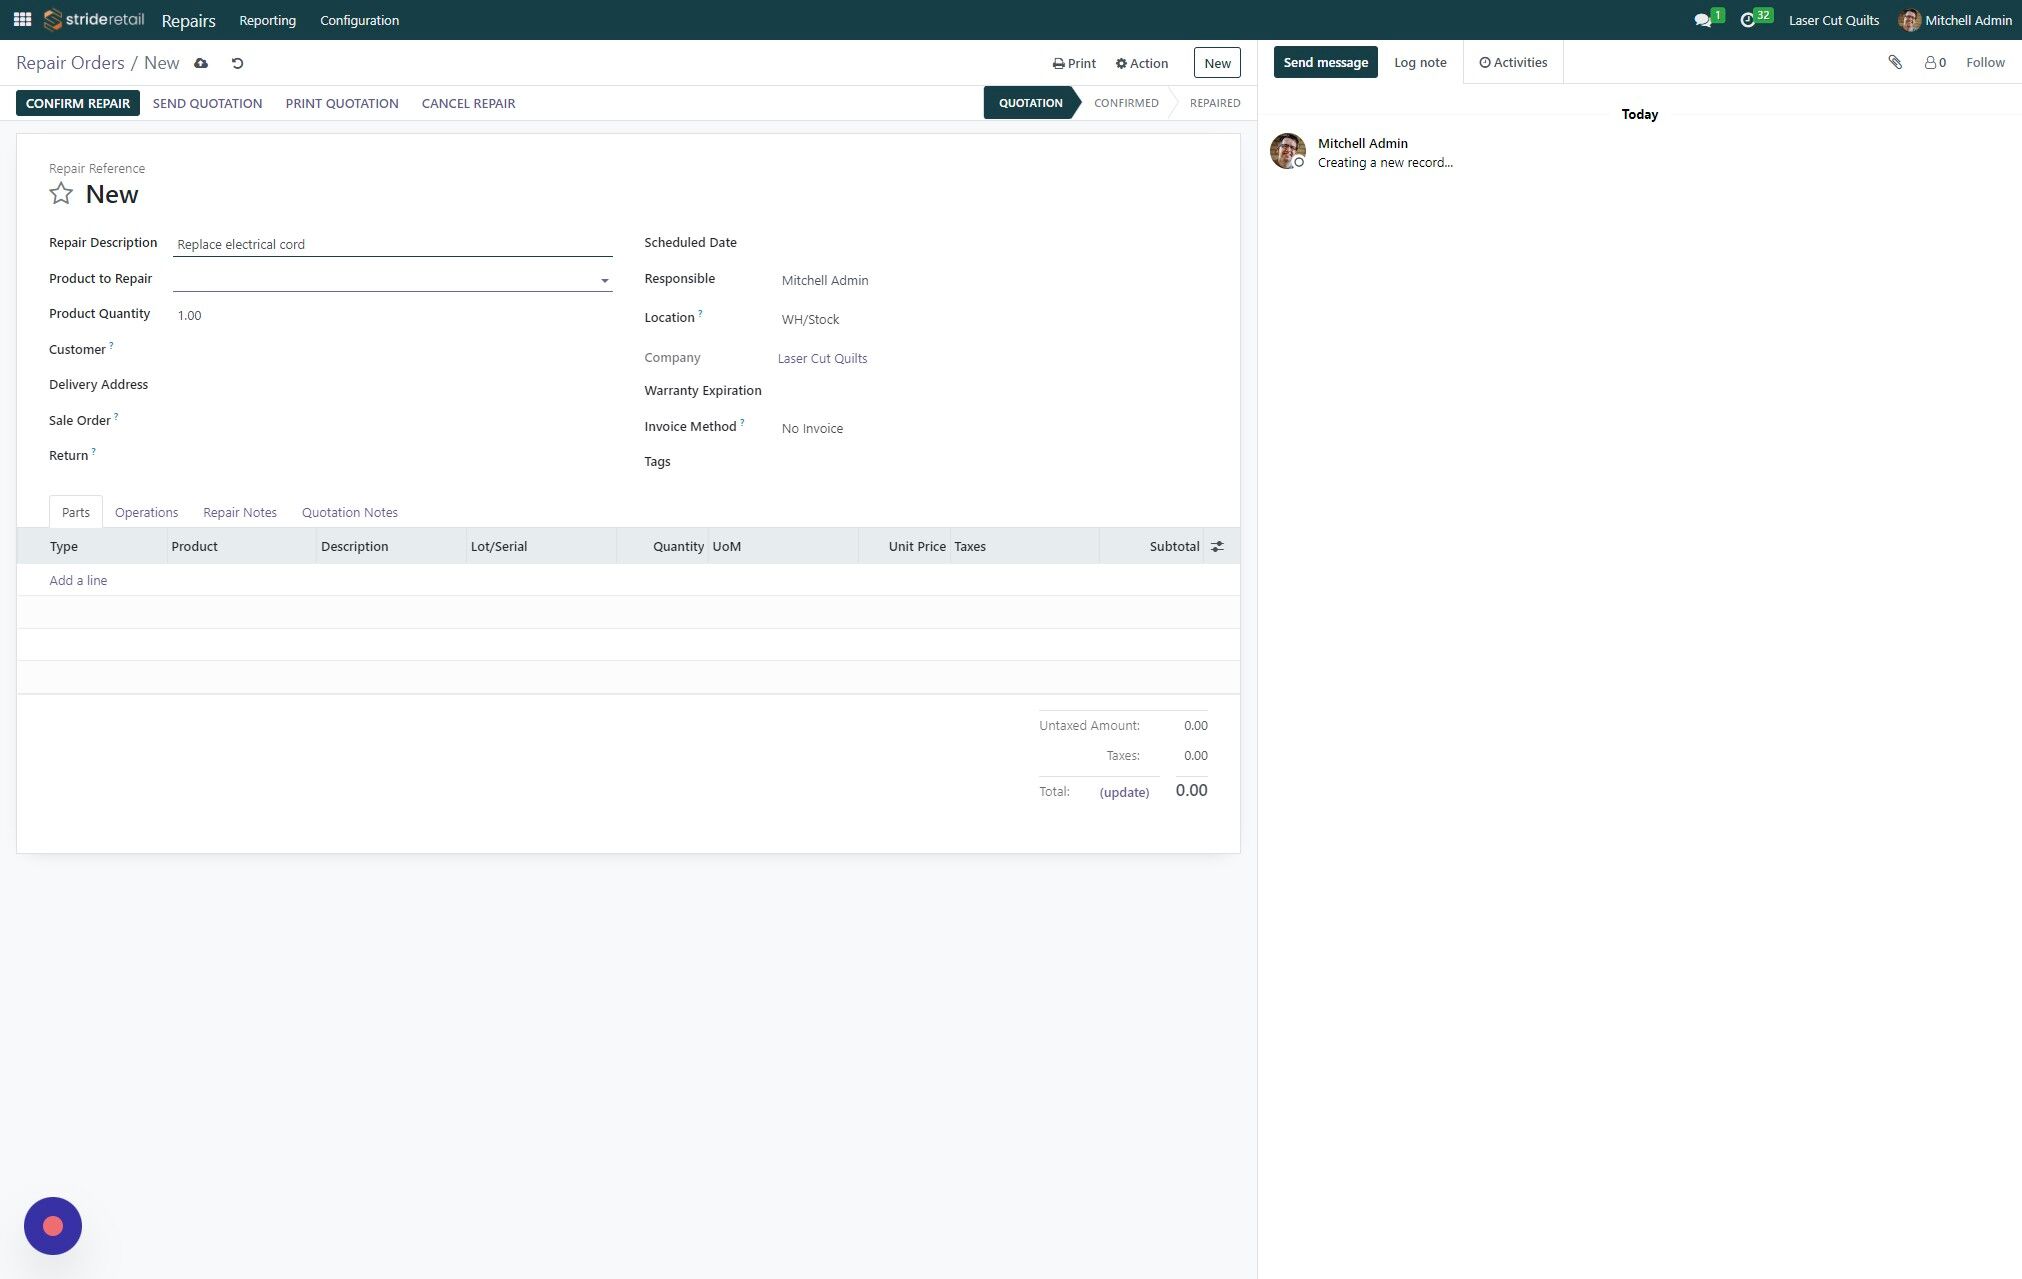Open the conversations chat icon

pos(1703,20)
